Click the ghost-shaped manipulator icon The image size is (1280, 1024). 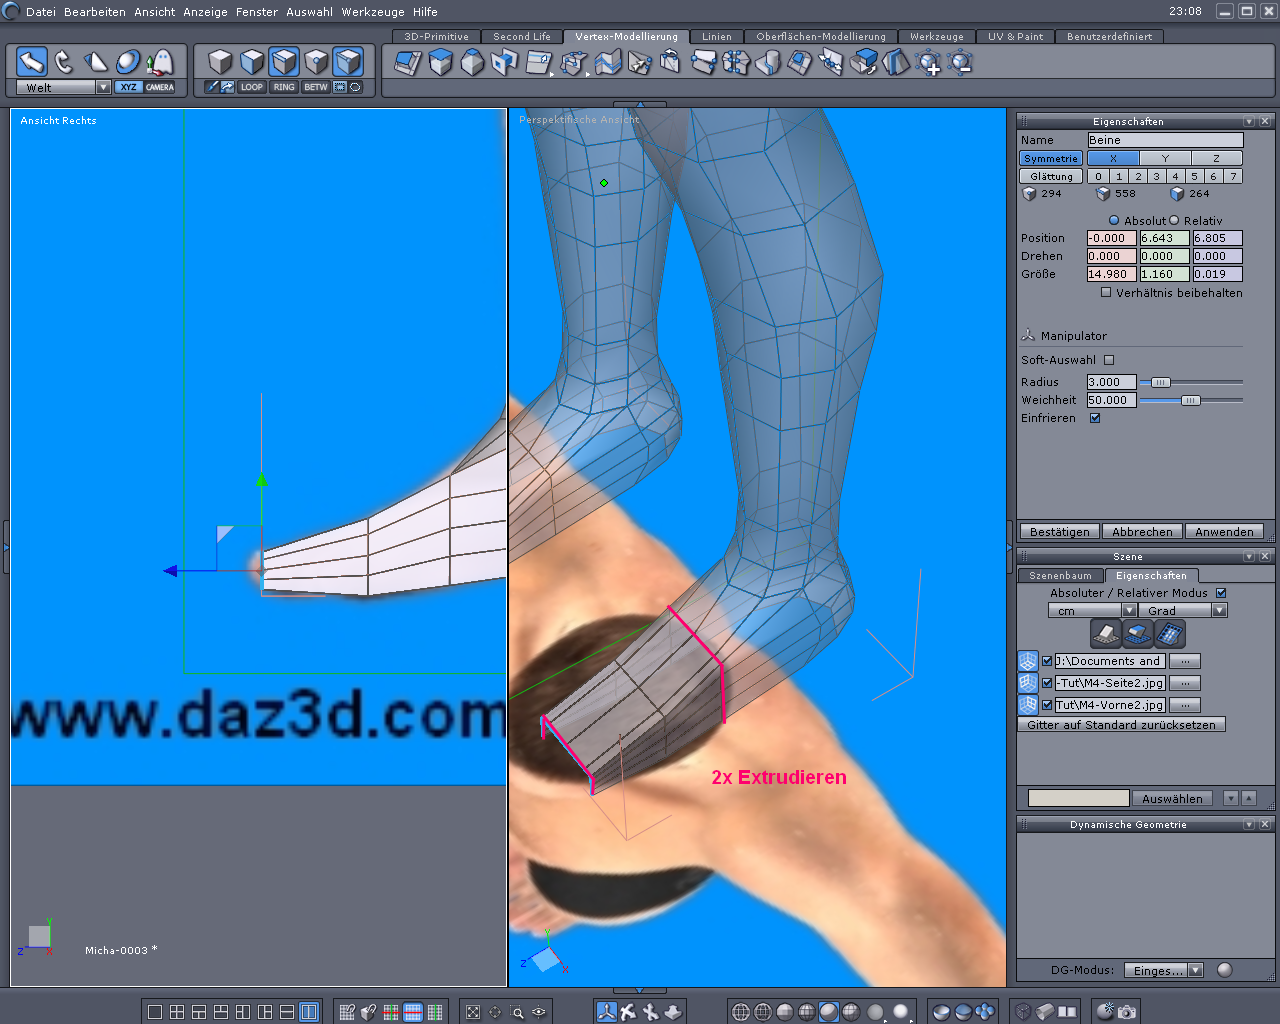point(160,62)
